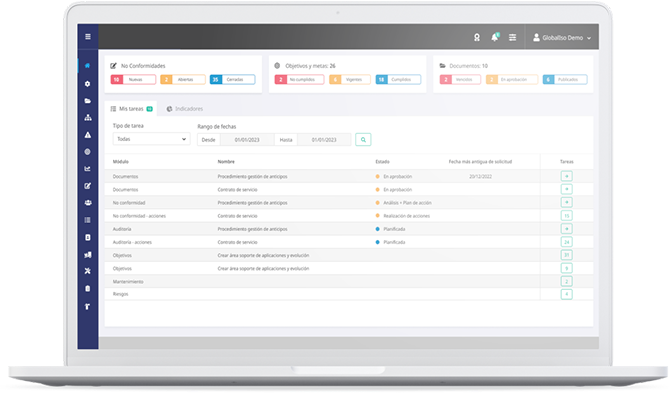670x393 pixels.
Task: Click the Hasta date input field
Action: tap(324, 140)
